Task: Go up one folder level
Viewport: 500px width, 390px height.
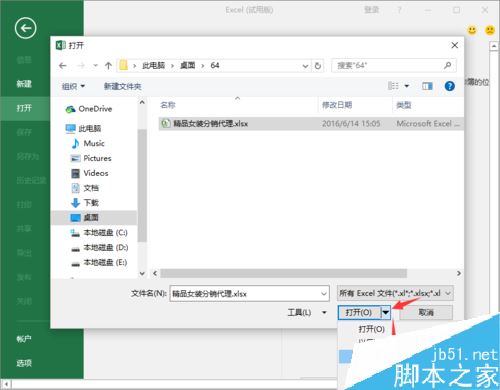Action: point(108,66)
